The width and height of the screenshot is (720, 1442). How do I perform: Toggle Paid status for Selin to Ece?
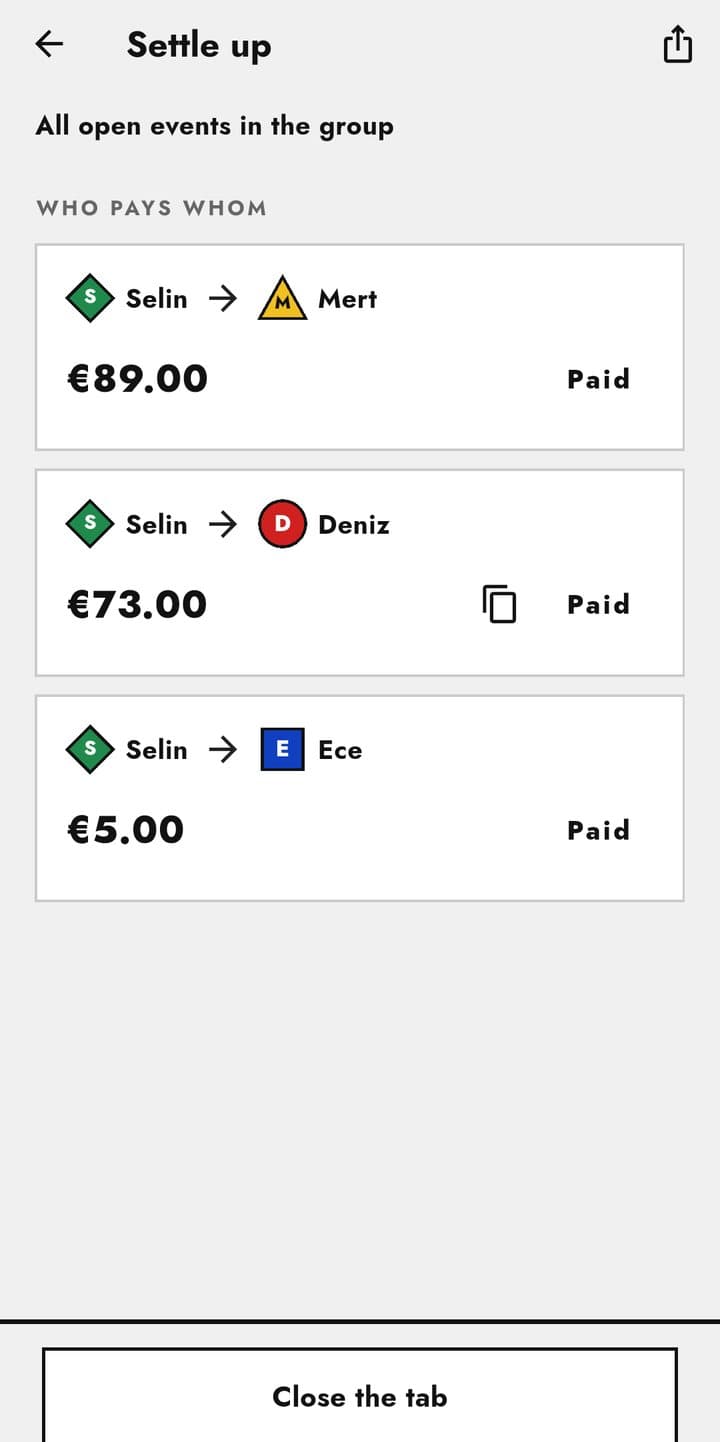(598, 830)
